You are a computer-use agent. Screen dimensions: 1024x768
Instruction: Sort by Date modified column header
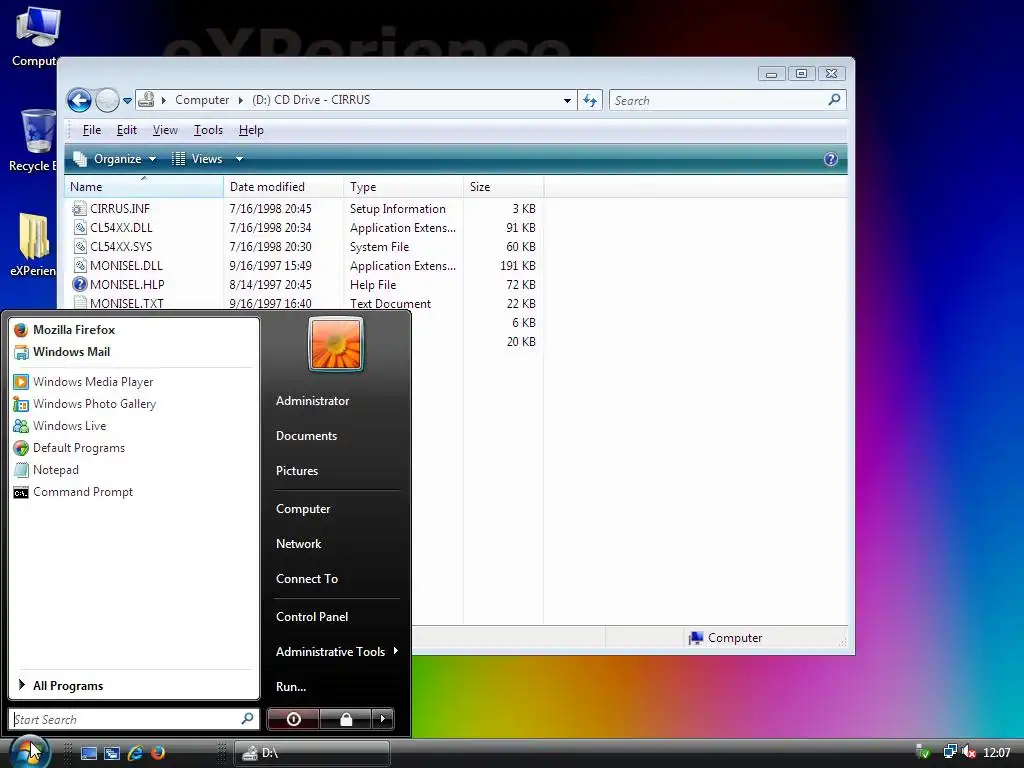[x=283, y=187]
